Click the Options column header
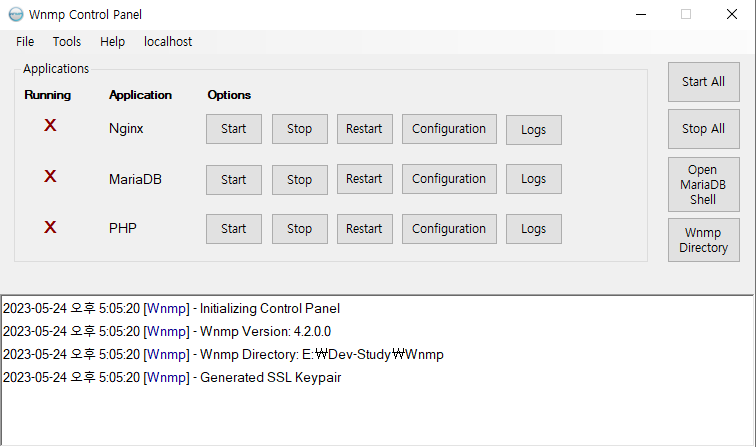Image resolution: width=756 pixels, height=447 pixels. (229, 95)
